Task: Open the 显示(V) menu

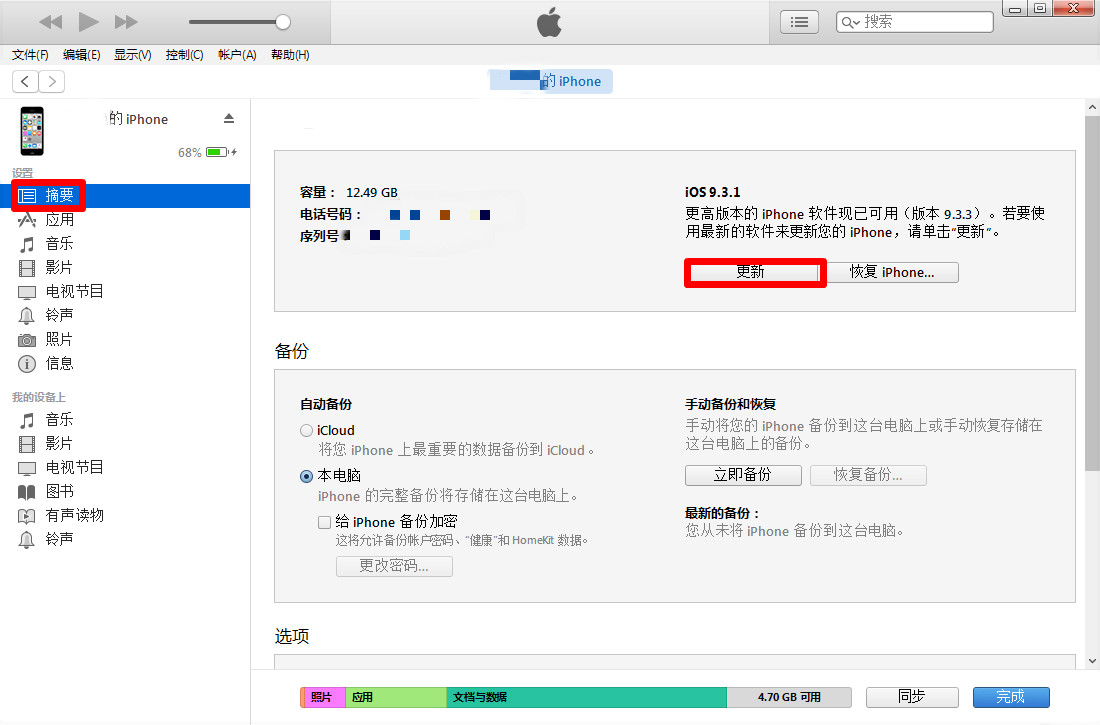Action: [x=133, y=55]
